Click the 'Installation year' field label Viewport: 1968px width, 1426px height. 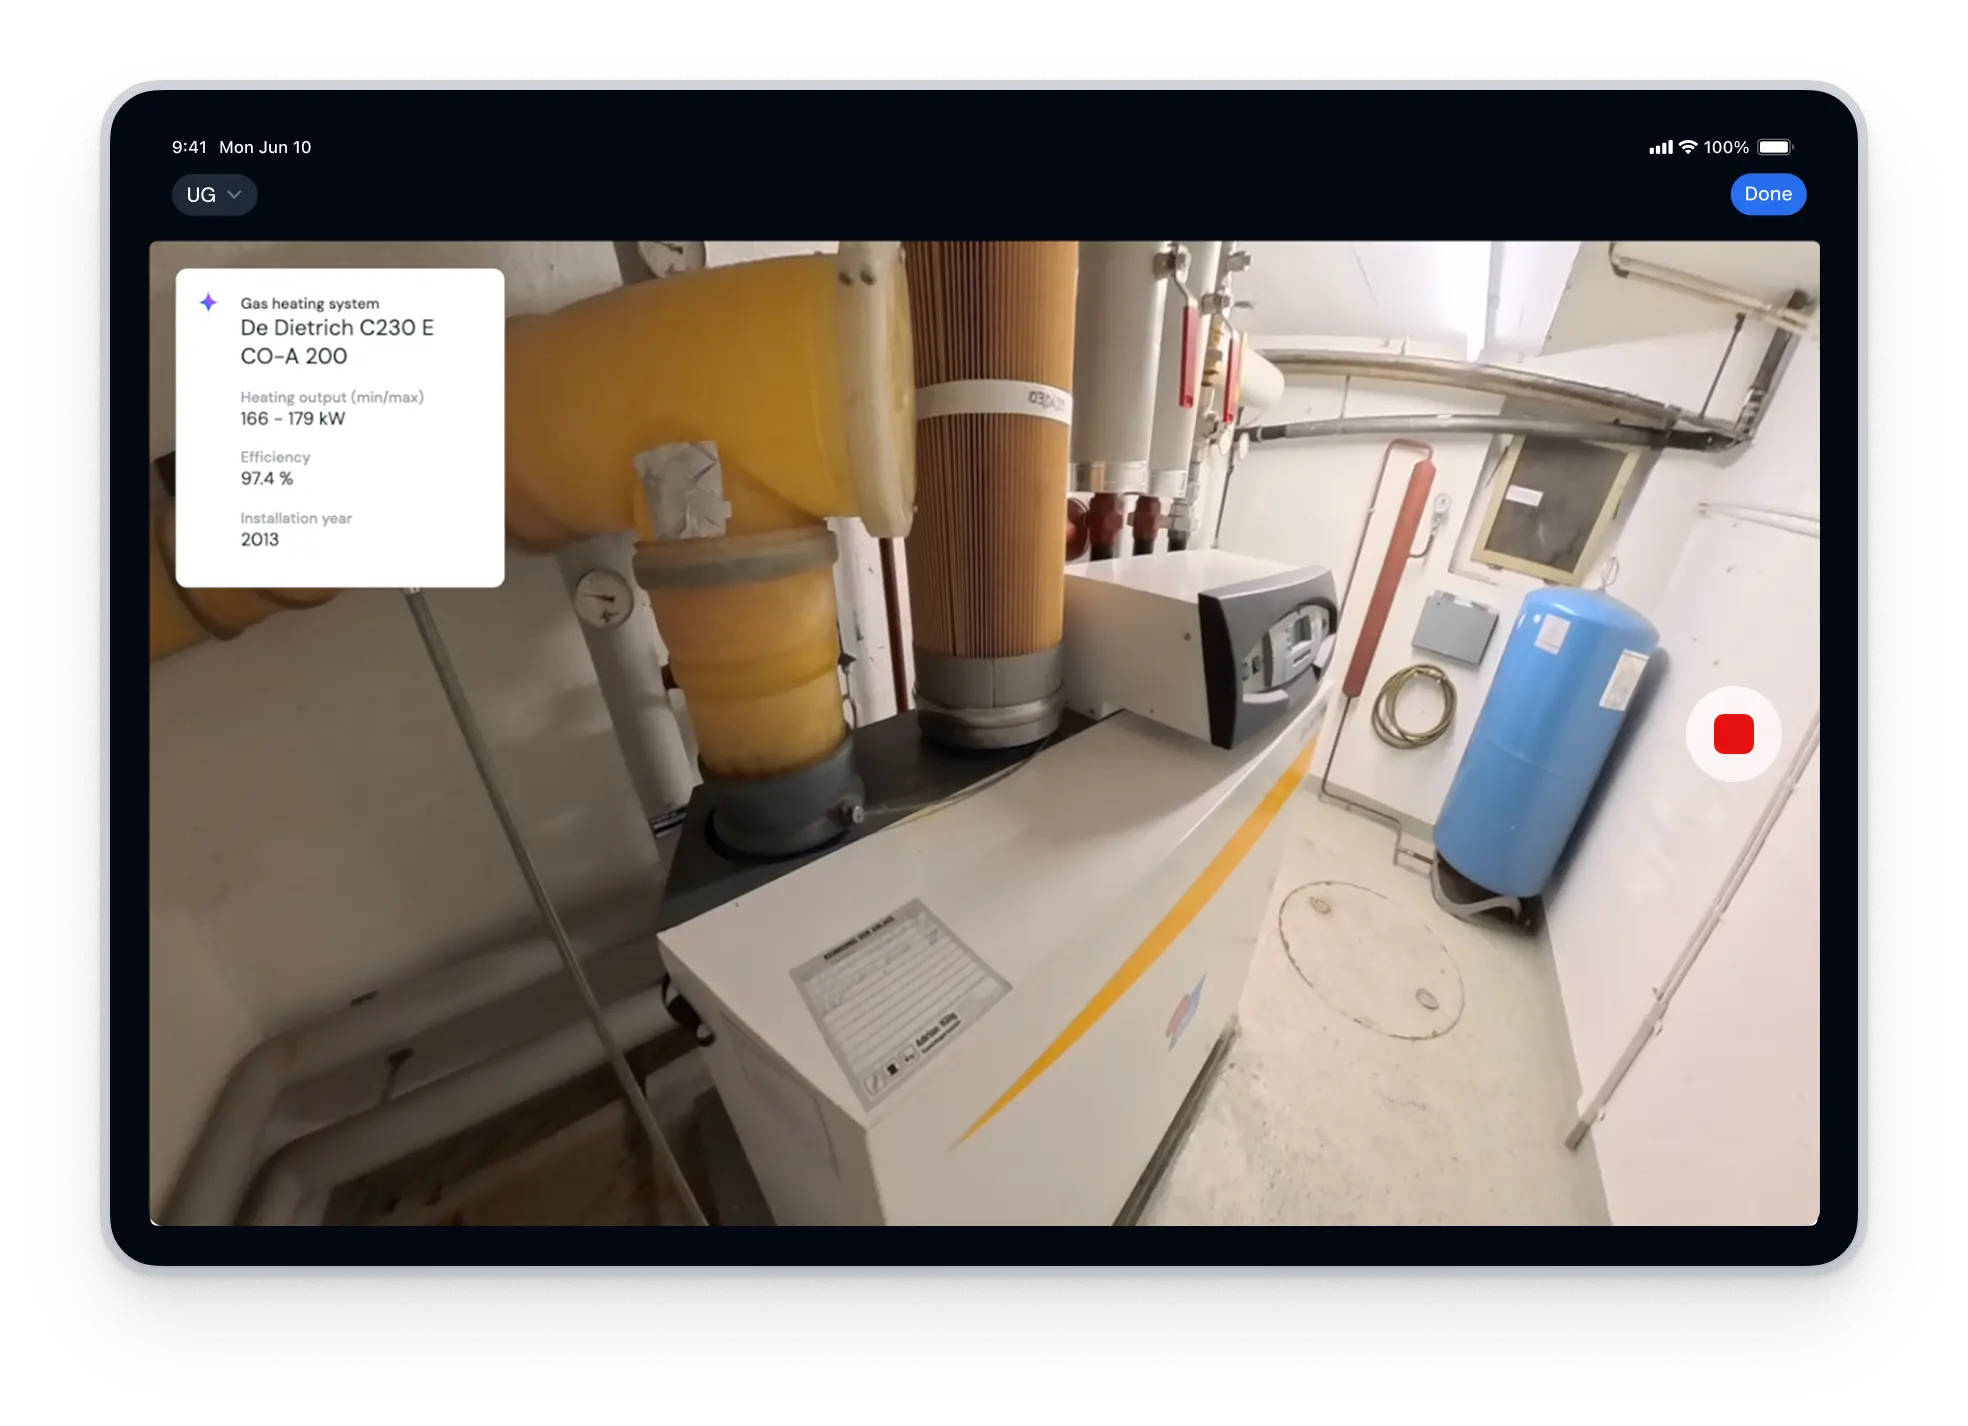coord(296,518)
